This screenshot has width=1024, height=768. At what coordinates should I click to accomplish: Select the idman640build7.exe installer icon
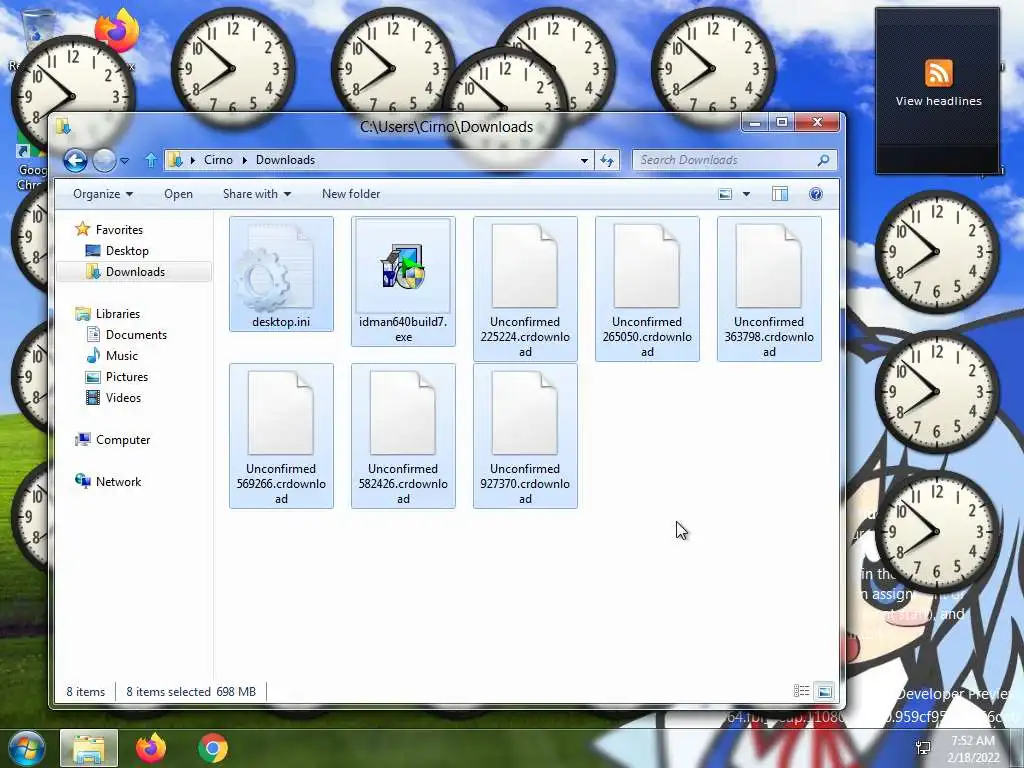[x=403, y=281]
